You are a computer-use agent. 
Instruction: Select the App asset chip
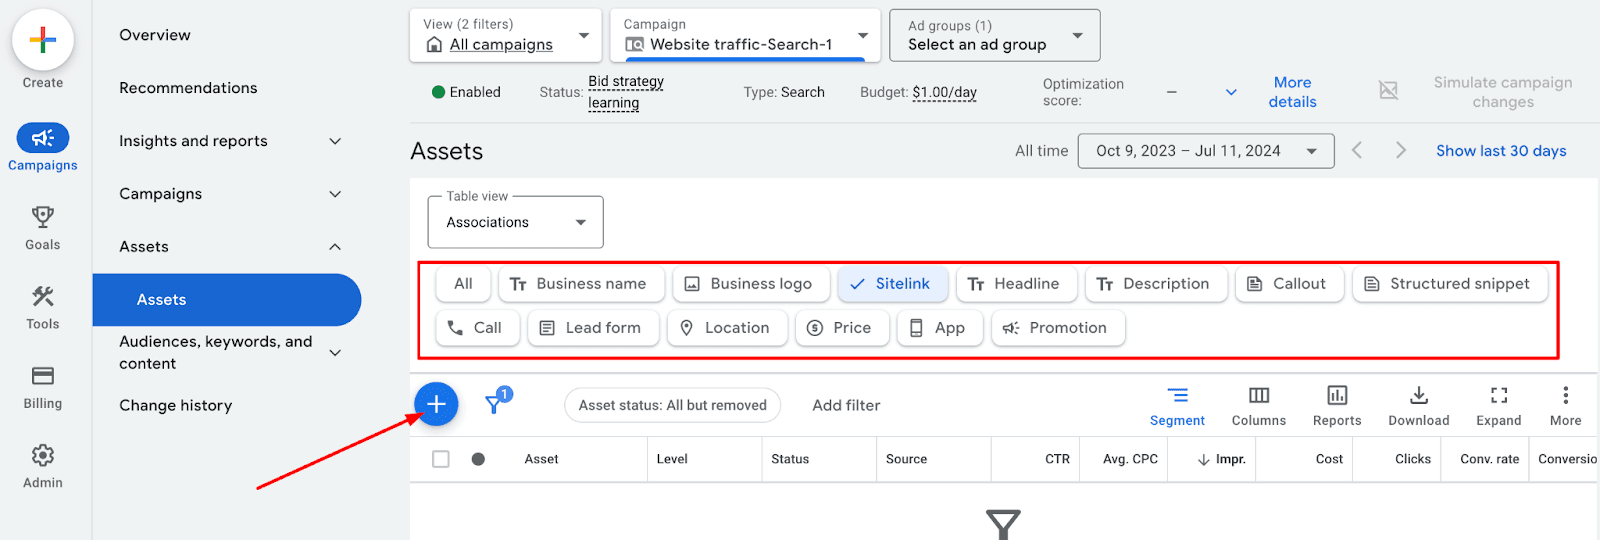[x=940, y=328]
